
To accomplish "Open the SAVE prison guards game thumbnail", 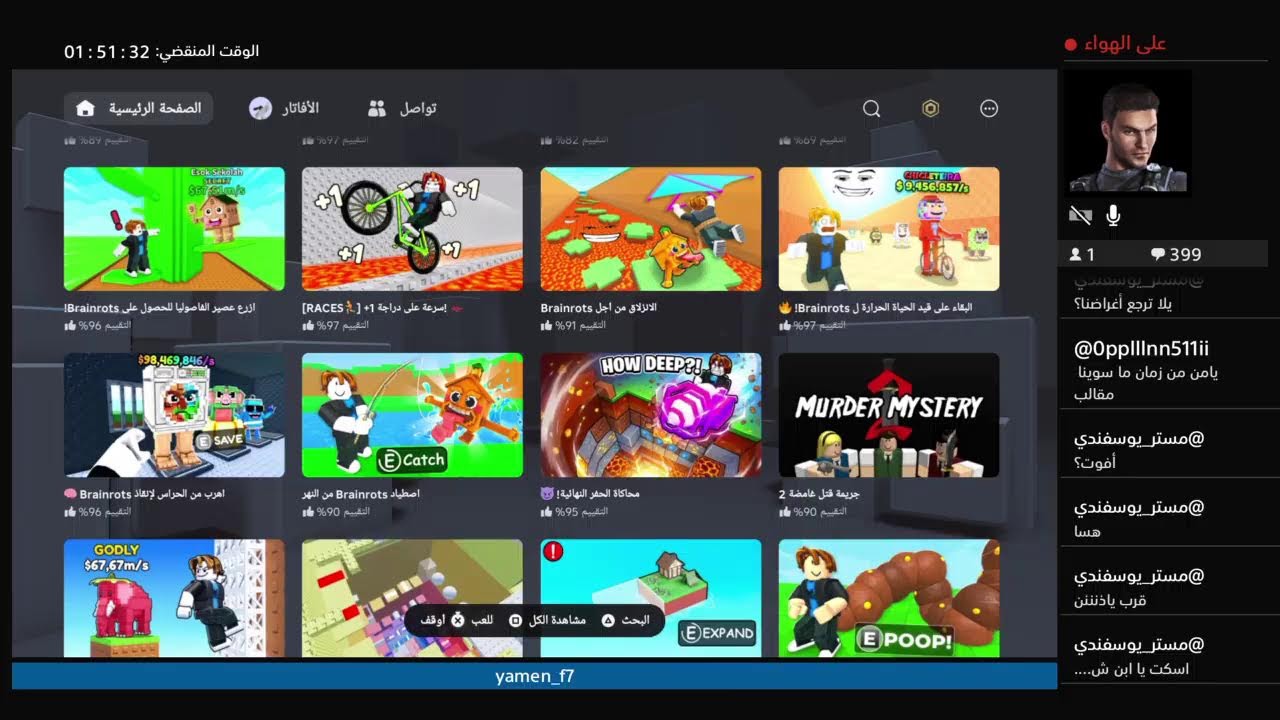I will (x=174, y=415).
